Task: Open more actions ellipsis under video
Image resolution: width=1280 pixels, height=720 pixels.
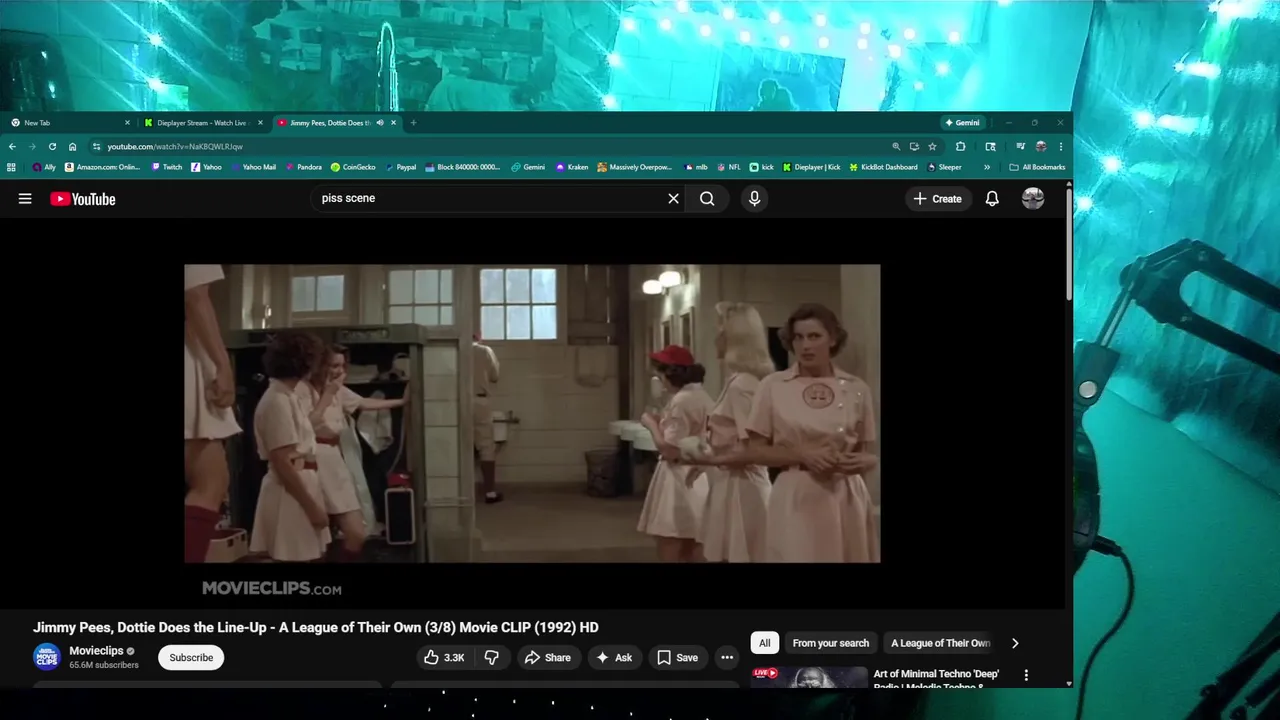Action: click(727, 657)
